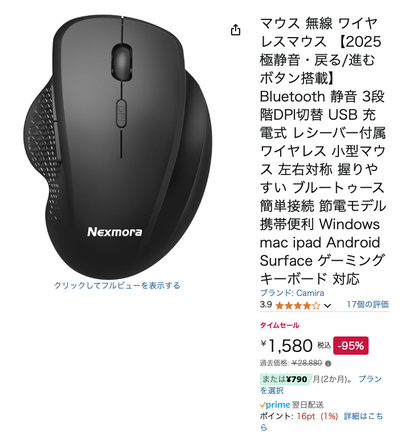Click the info icon next to 過去価格
Screen dimensions: 400x434
point(328,363)
